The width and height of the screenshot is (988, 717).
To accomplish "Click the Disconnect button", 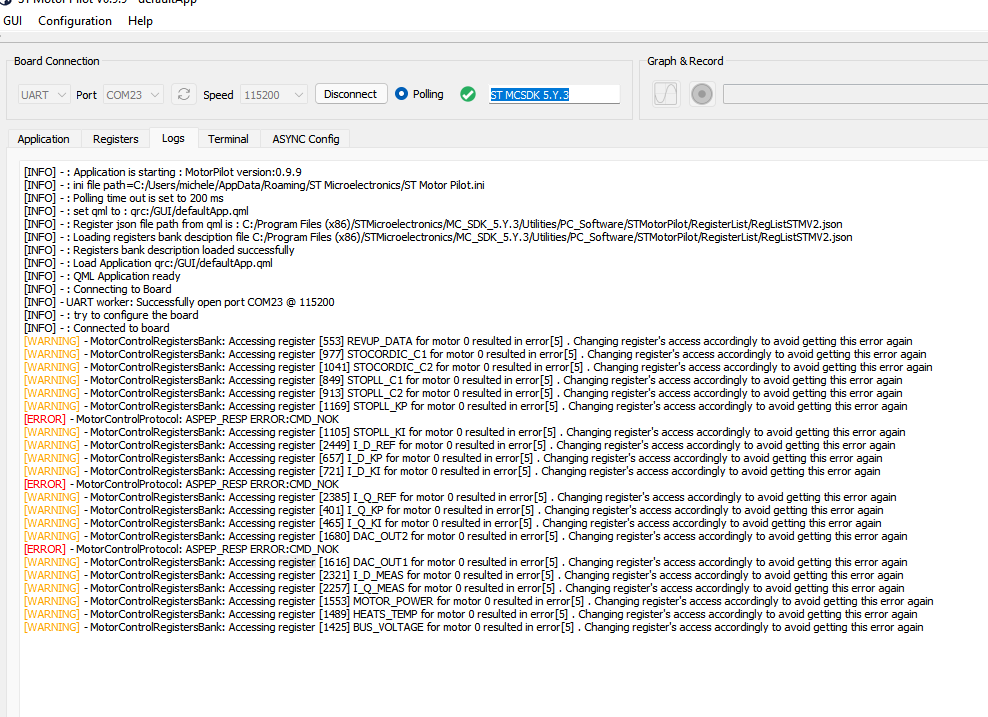I will pos(350,94).
